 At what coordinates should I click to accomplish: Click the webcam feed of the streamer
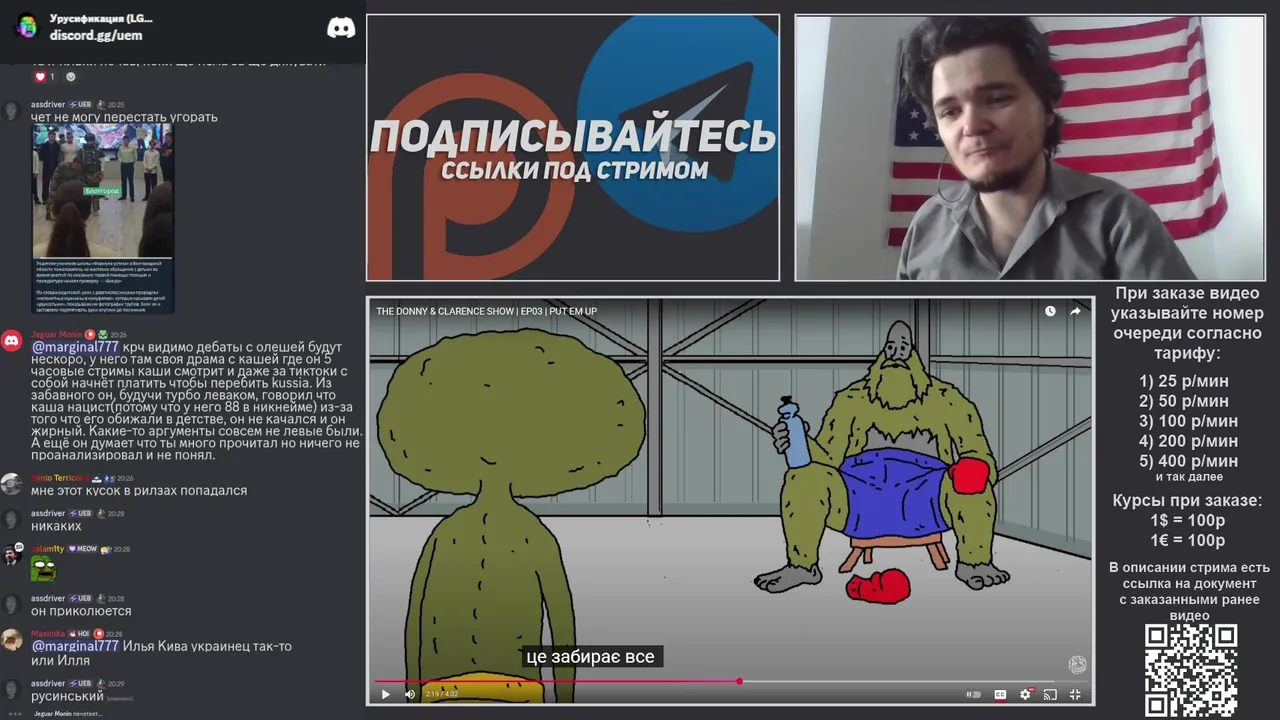pyautogui.click(x=1030, y=148)
